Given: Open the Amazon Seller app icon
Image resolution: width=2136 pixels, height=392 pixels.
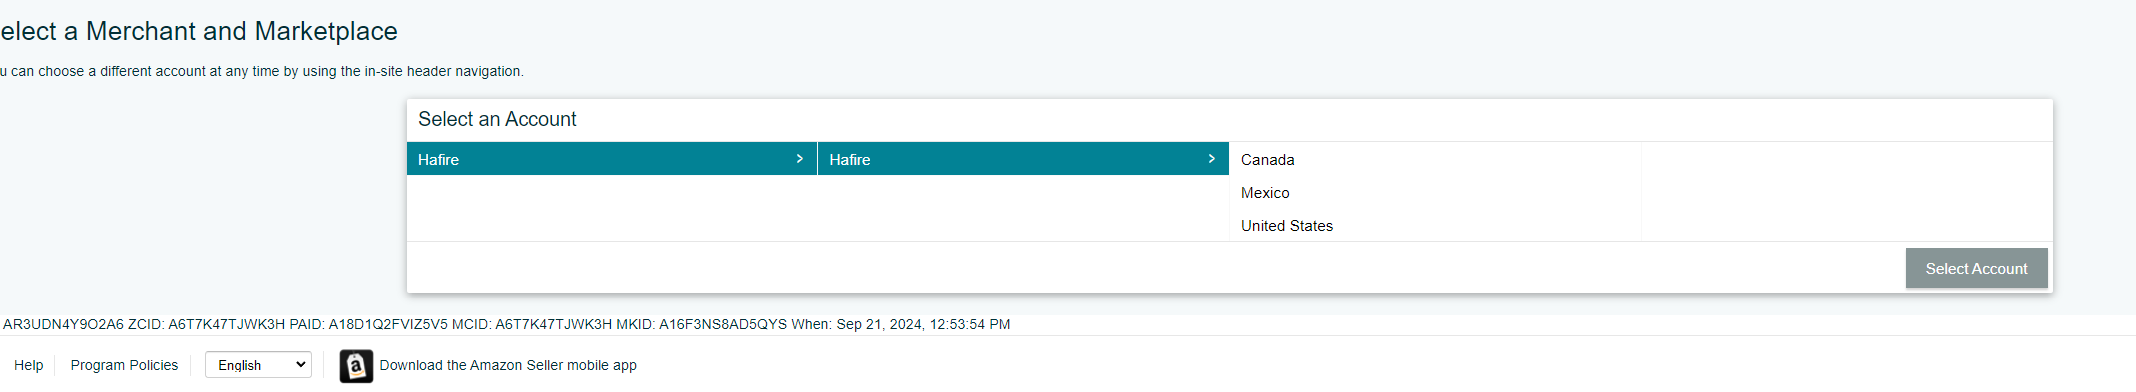Looking at the screenshot, I should [x=356, y=366].
